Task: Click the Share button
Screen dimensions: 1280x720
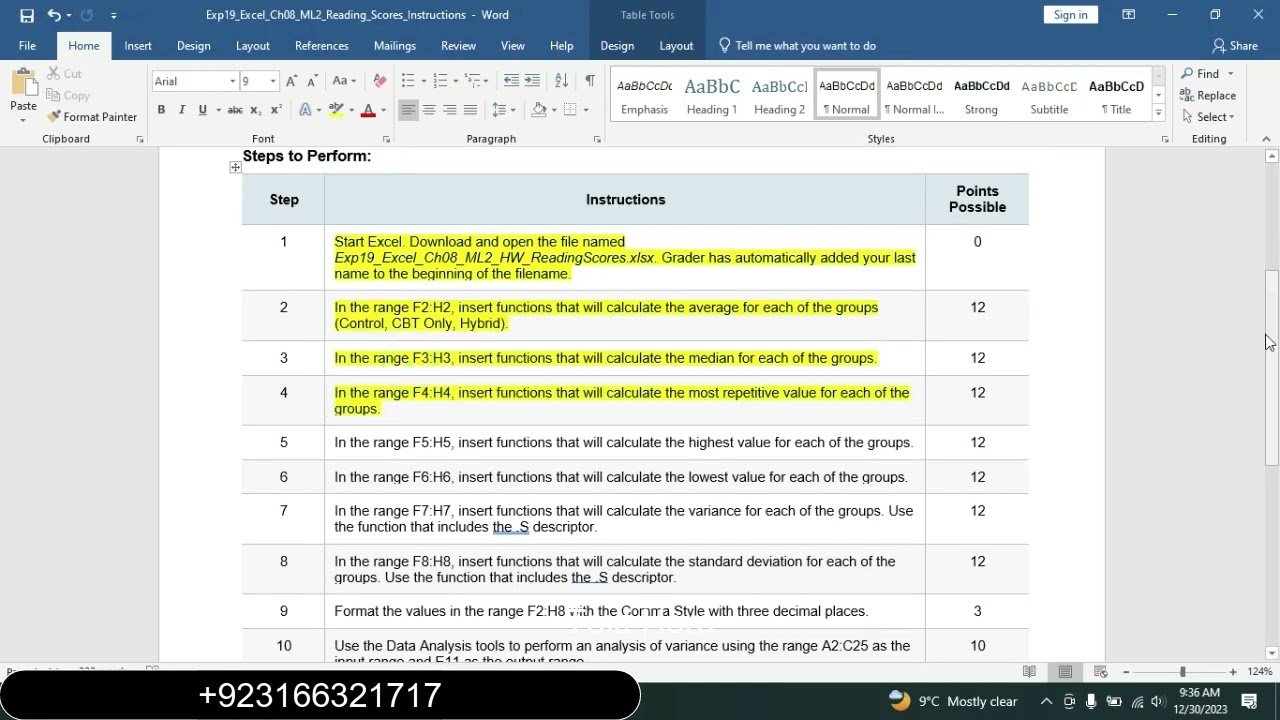Action: click(1235, 46)
